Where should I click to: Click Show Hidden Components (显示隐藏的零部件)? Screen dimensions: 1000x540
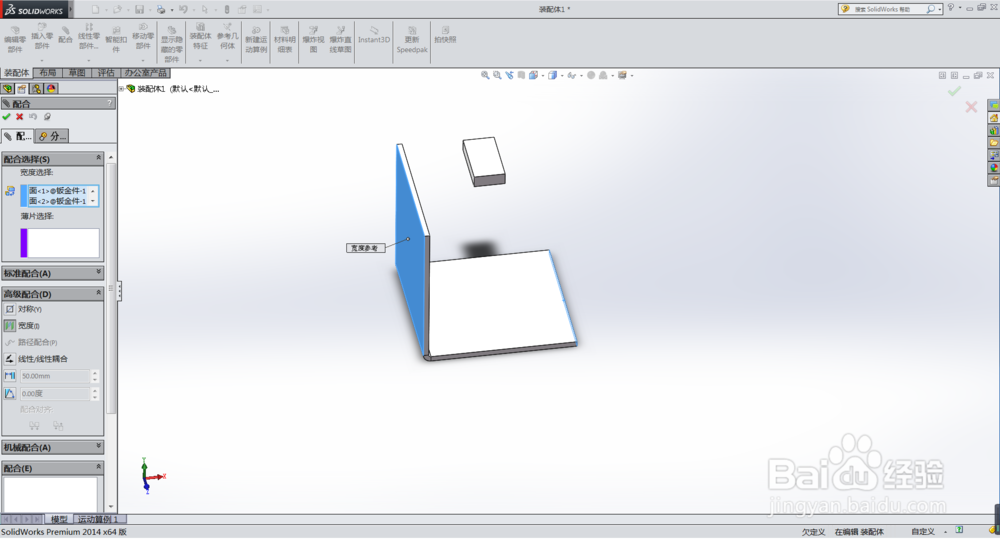coord(172,43)
